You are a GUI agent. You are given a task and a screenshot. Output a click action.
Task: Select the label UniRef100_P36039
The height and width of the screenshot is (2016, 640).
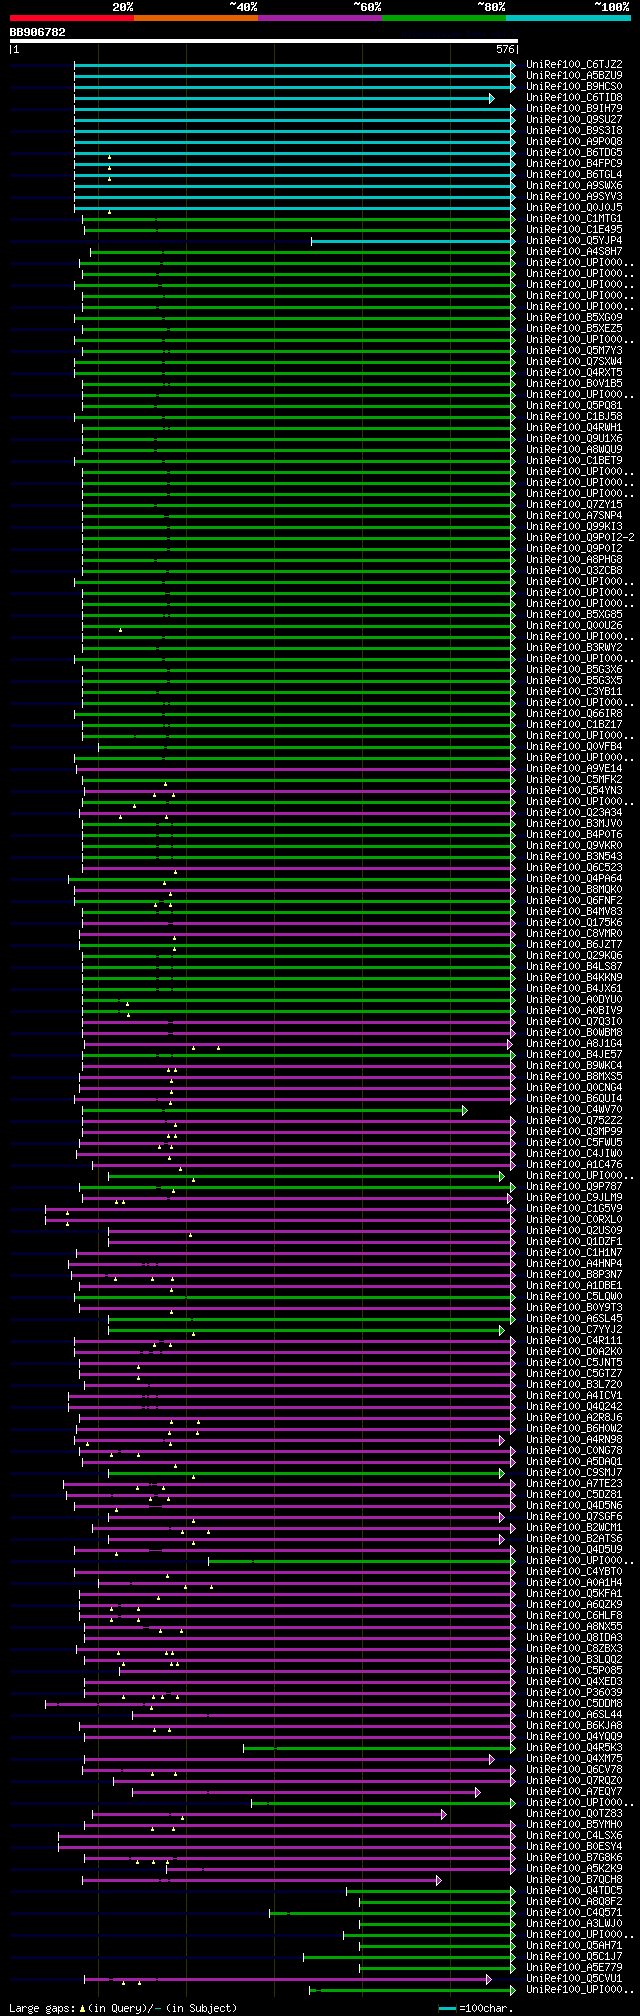pyautogui.click(x=574, y=1693)
